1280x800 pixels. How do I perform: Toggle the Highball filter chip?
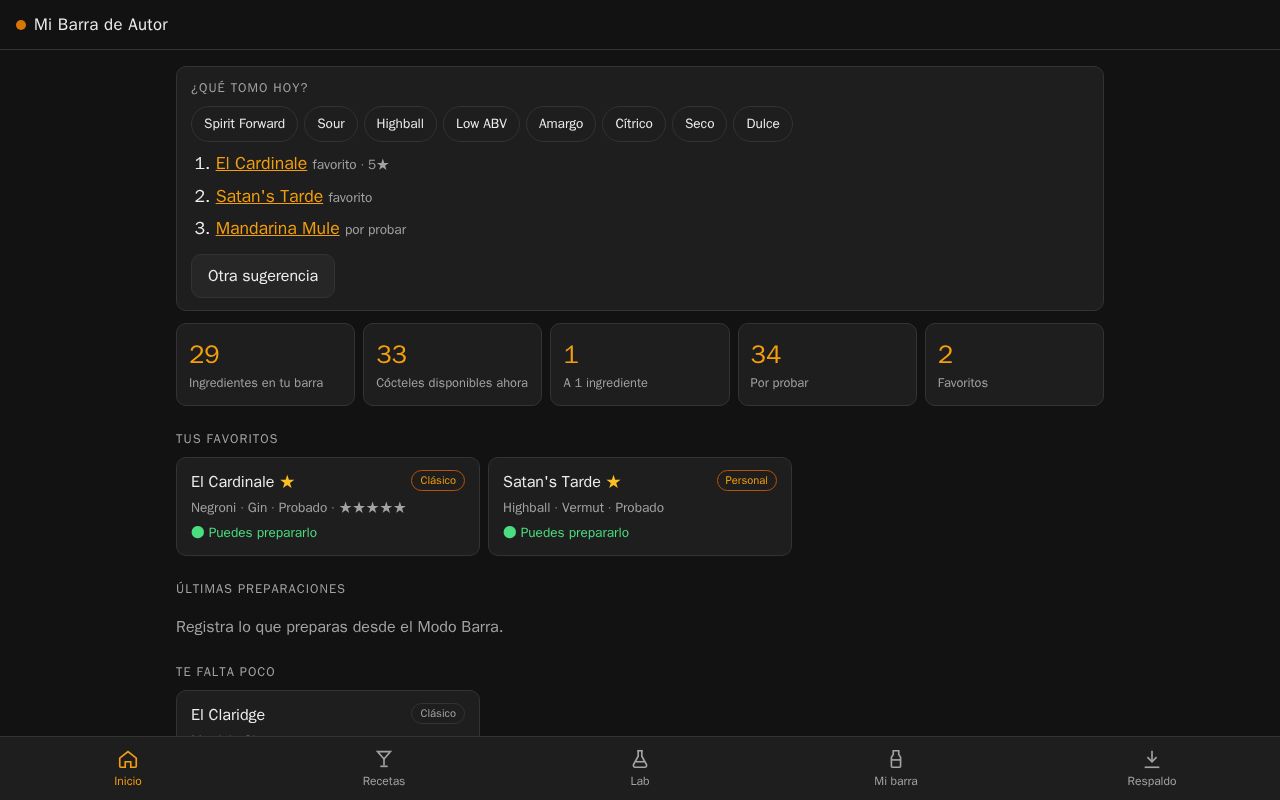(x=400, y=124)
